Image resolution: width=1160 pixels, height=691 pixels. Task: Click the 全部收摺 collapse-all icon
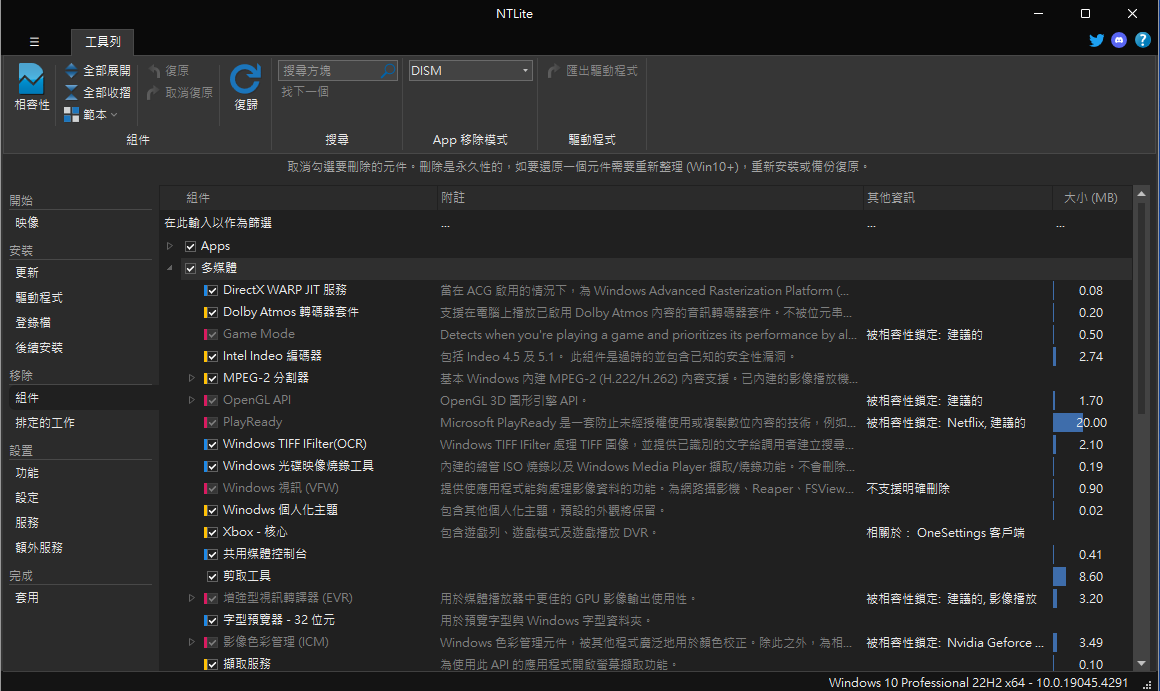tap(71, 92)
